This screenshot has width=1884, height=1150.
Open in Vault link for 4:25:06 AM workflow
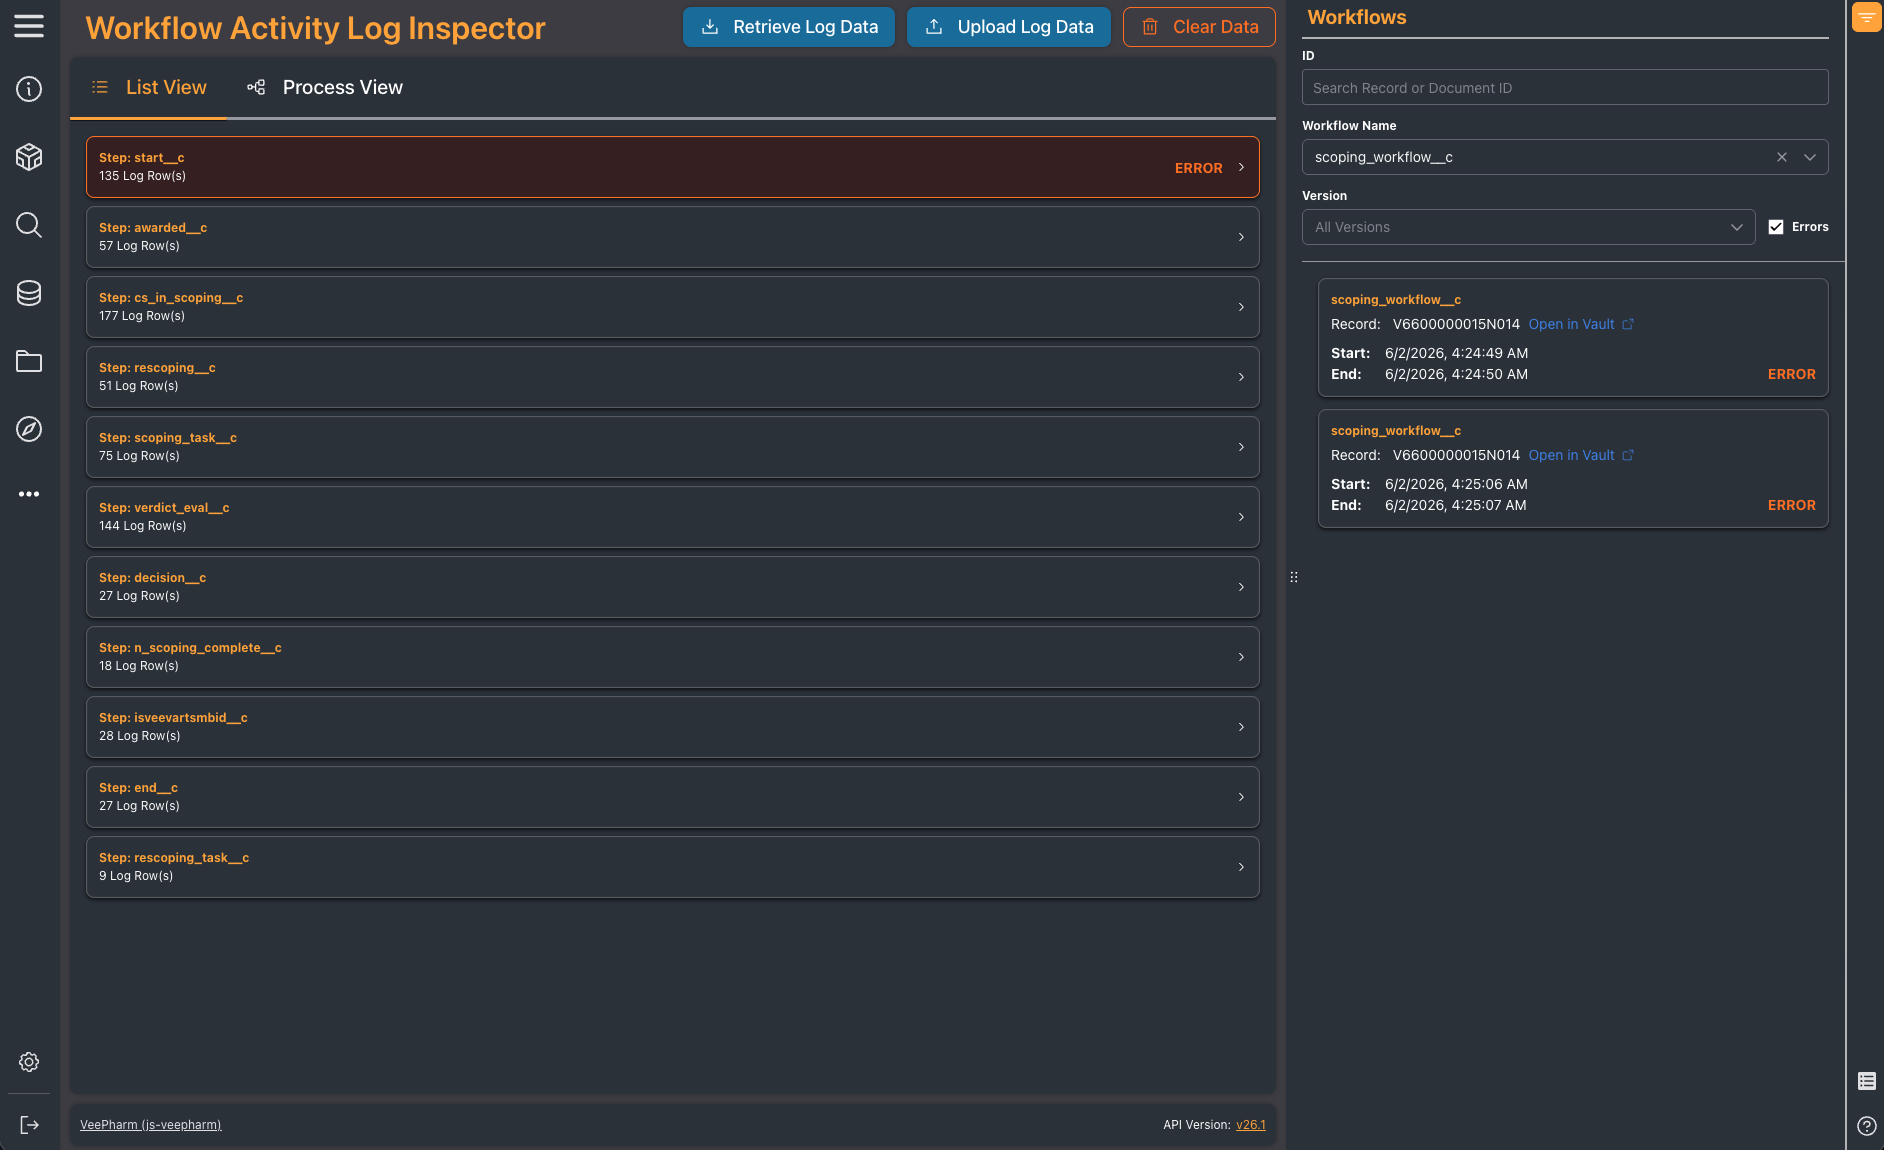pos(1571,455)
